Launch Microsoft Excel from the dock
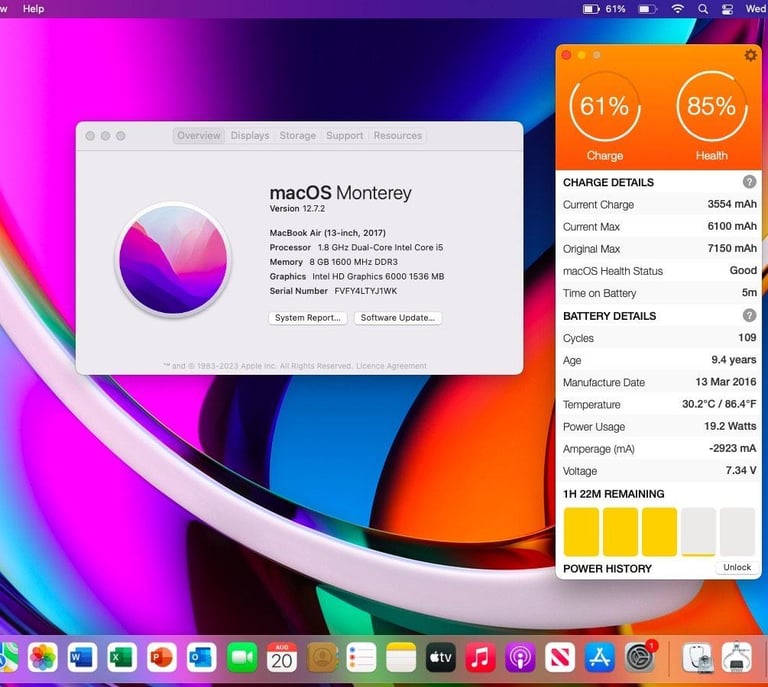The height and width of the screenshot is (687, 768). point(122,657)
